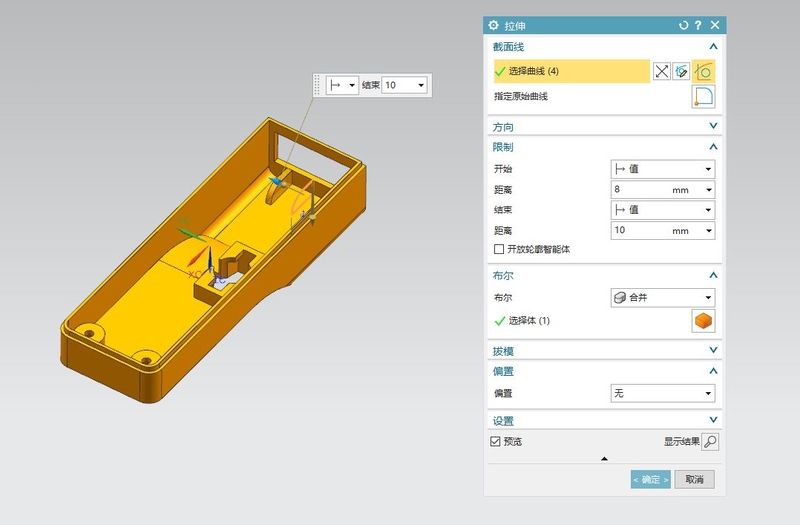Click the 确定 button
This screenshot has width=800, height=525.
[x=650, y=480]
